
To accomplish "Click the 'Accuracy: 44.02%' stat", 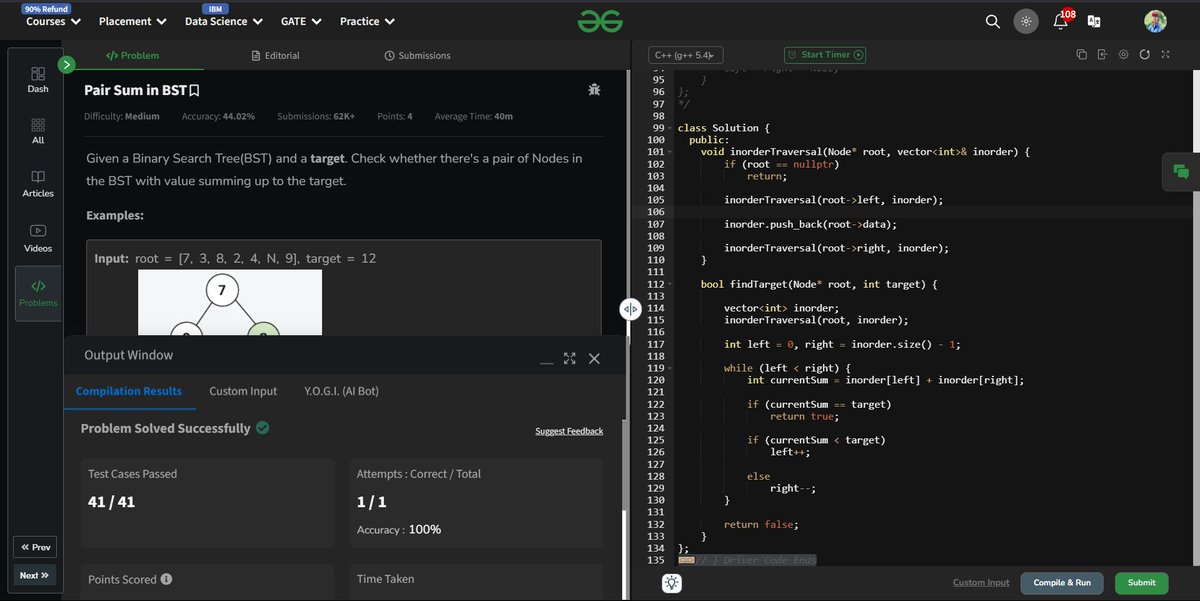I will (218, 116).
